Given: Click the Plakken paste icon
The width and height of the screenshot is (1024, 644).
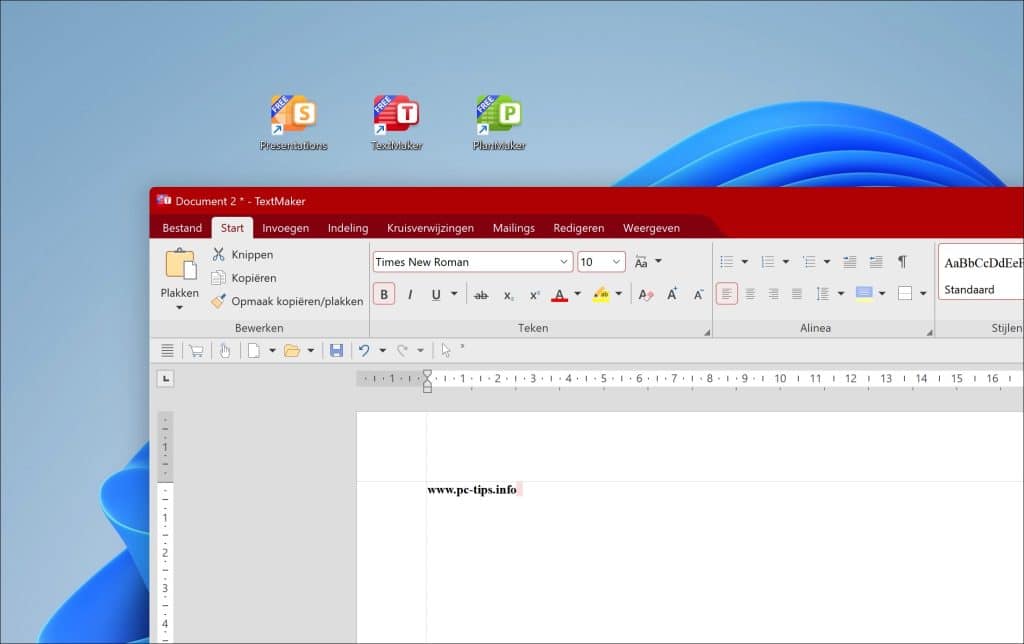Looking at the screenshot, I should point(180,265).
